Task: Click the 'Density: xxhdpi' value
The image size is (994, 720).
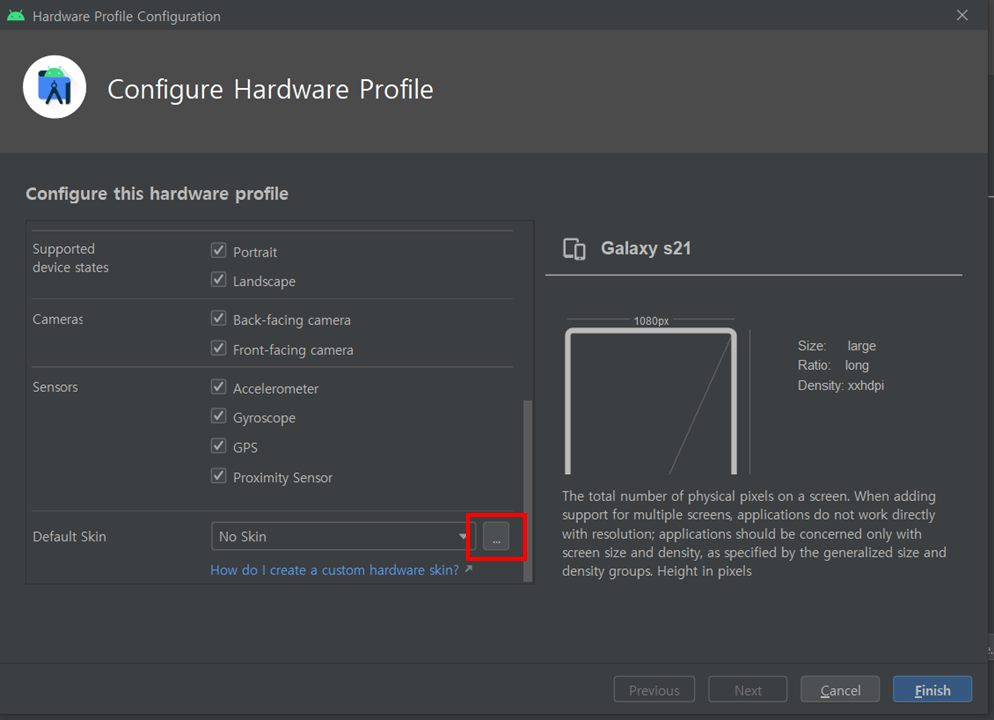Action: 841,385
